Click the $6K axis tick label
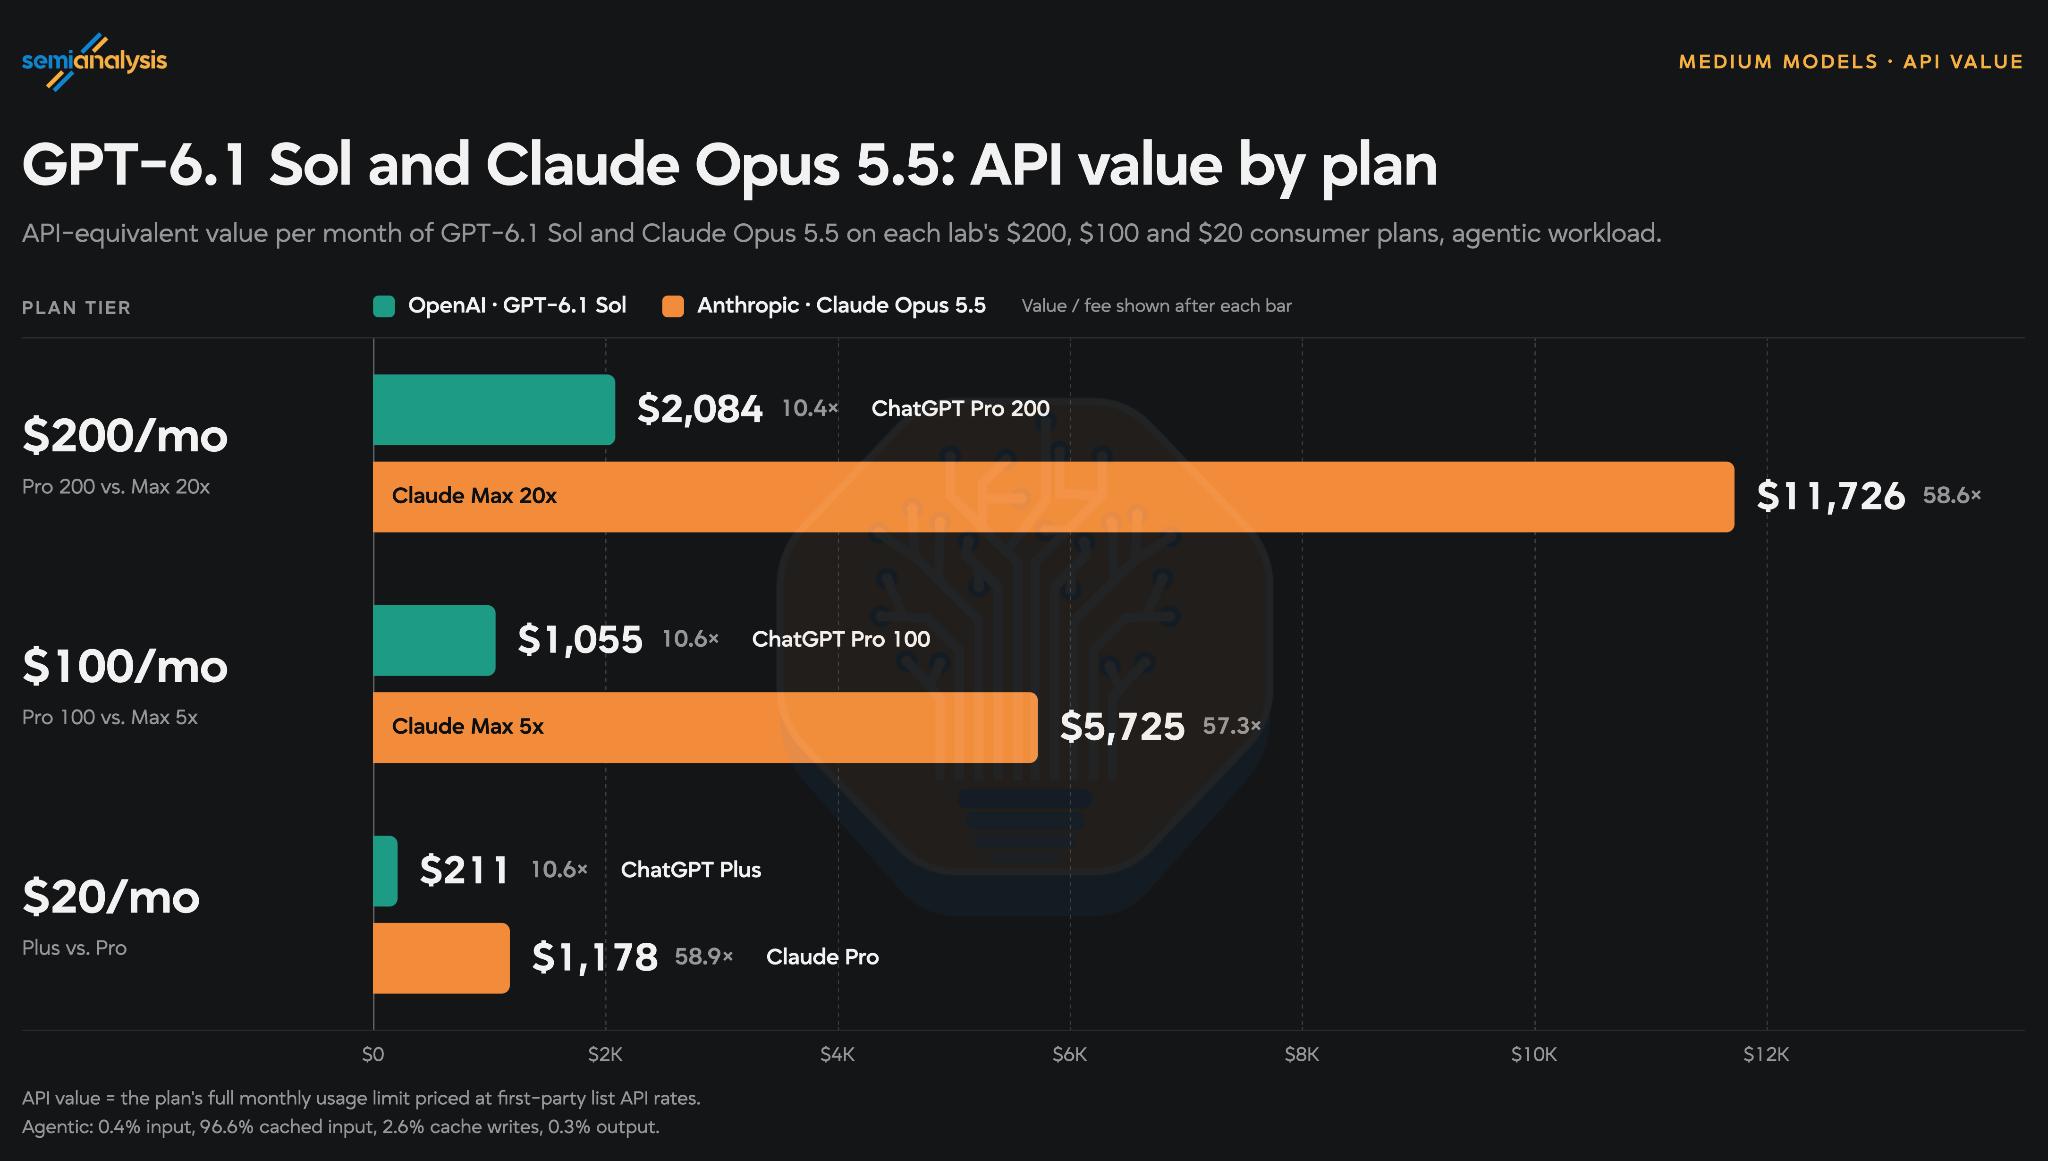This screenshot has width=2048, height=1161. pyautogui.click(x=1069, y=1055)
